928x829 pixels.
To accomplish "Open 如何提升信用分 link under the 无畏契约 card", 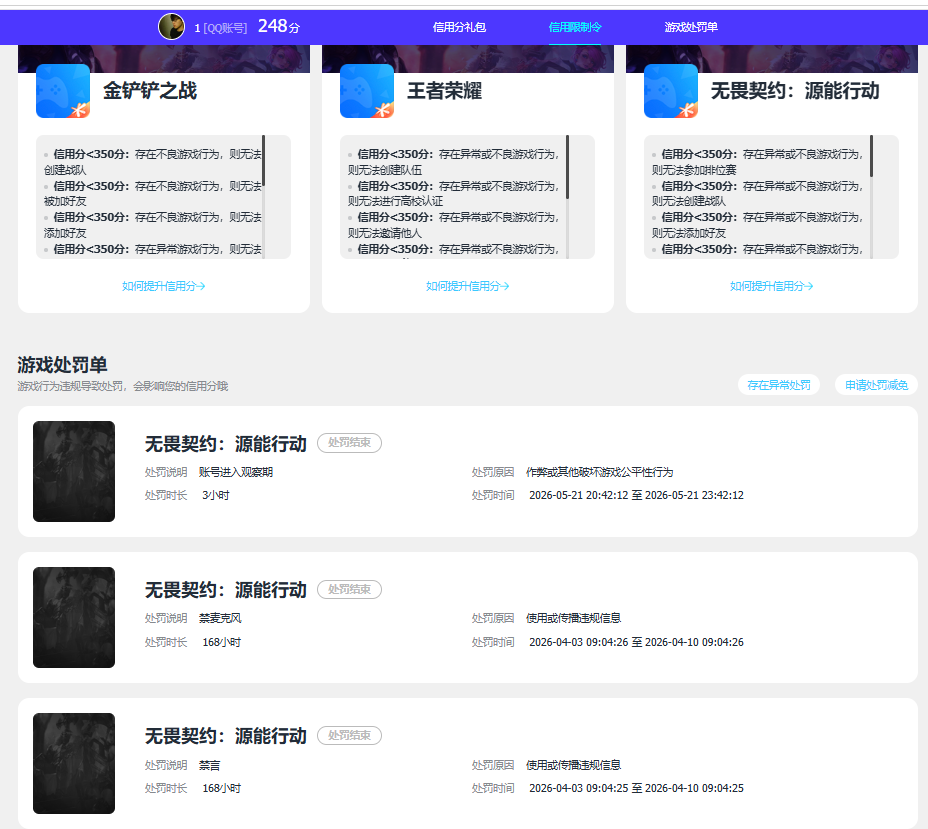I will tap(771, 286).
